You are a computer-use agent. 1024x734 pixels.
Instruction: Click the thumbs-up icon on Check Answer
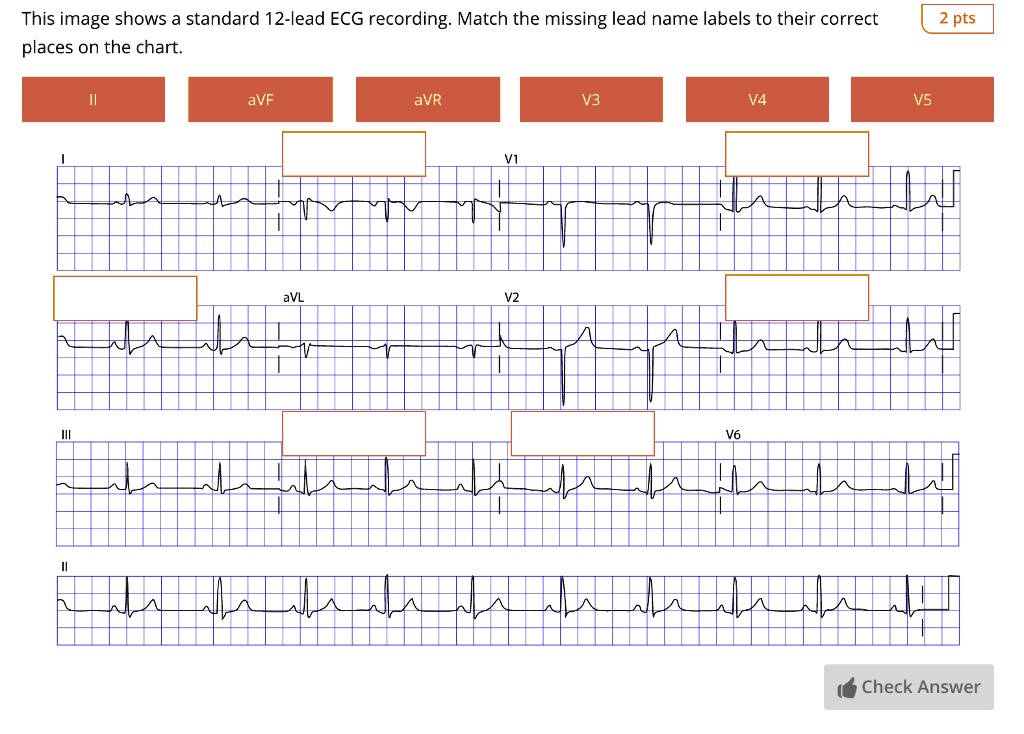pyautogui.click(x=845, y=687)
